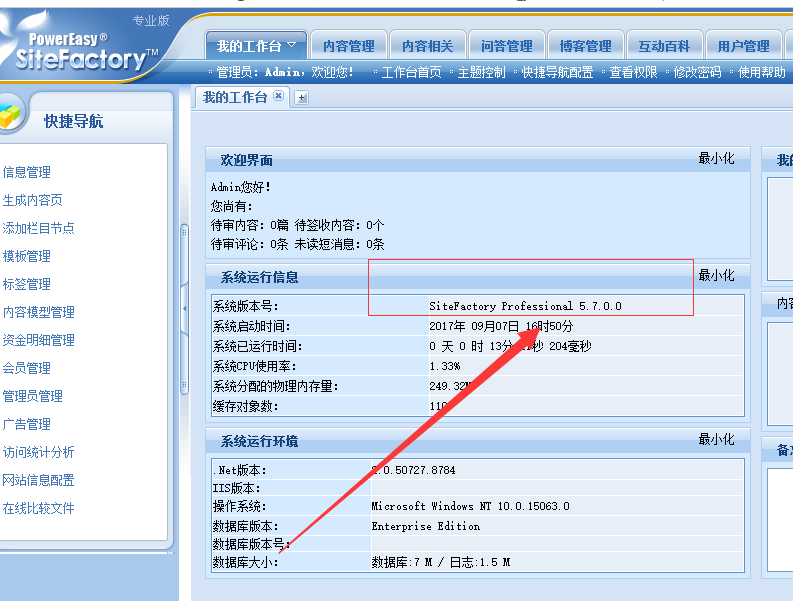Open 信息管理 in quick navigation
Viewport: 793px width, 601px height.
27,172
